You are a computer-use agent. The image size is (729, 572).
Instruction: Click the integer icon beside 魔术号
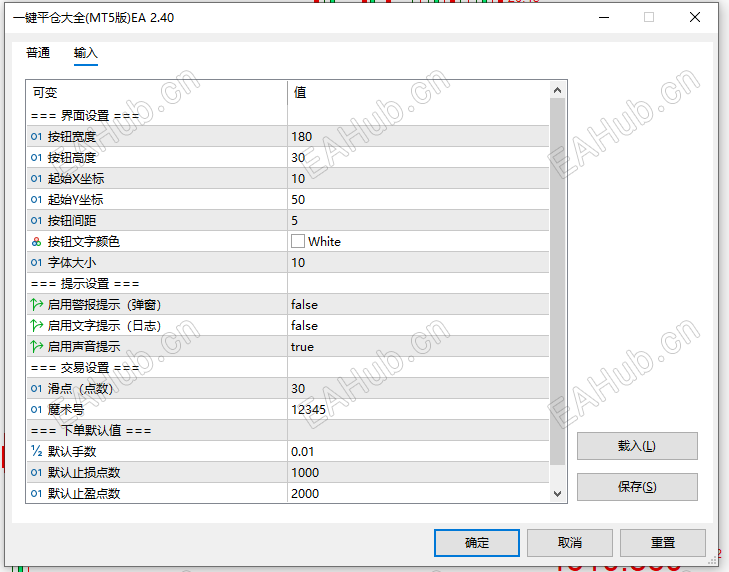click(x=36, y=410)
